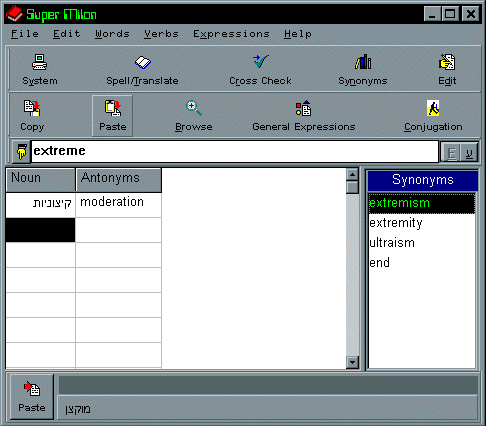The height and width of the screenshot is (426, 486).
Task: Select the 'moderation' antonym cell
Action: (x=118, y=205)
